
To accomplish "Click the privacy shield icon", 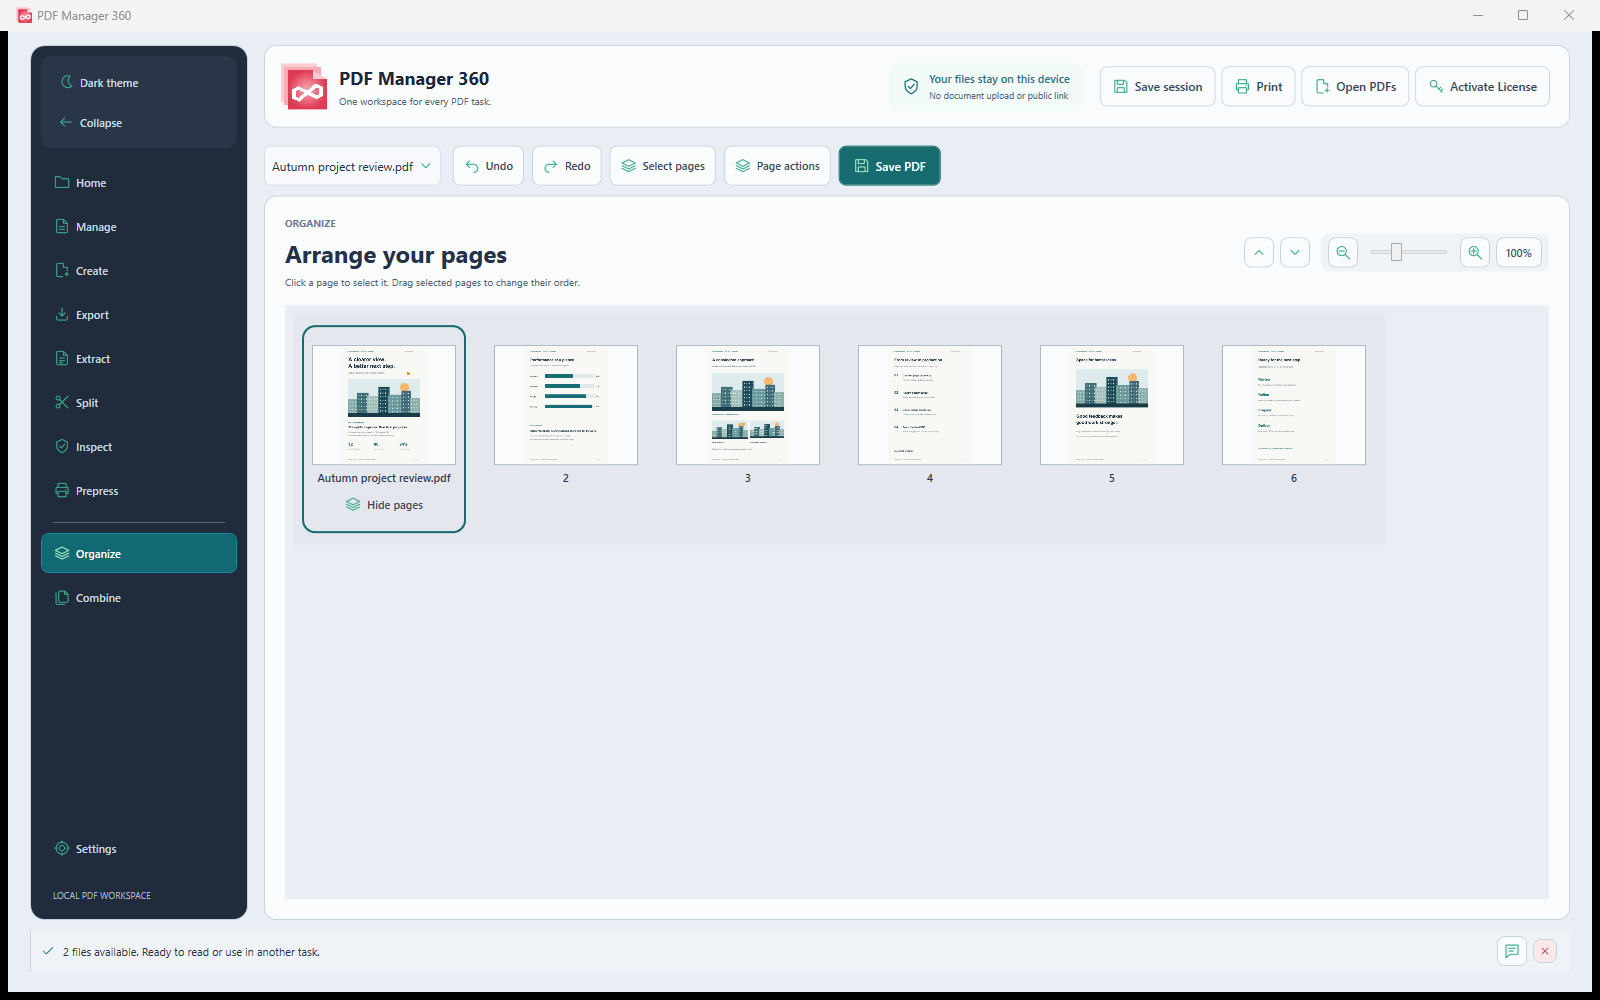I will point(911,87).
